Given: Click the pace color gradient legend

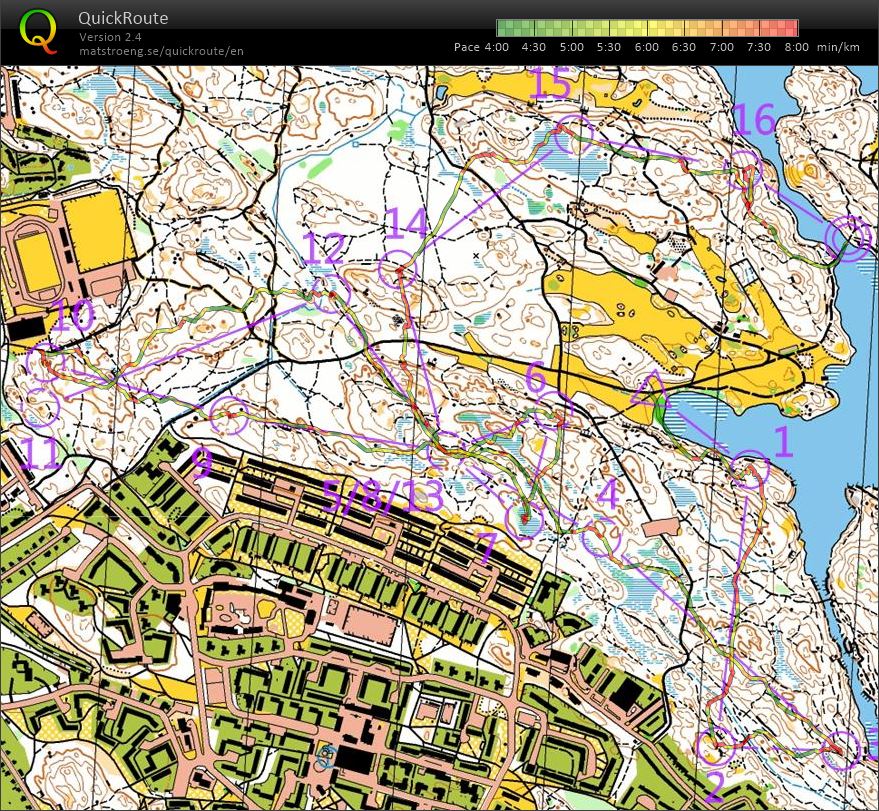Looking at the screenshot, I should (x=647, y=28).
